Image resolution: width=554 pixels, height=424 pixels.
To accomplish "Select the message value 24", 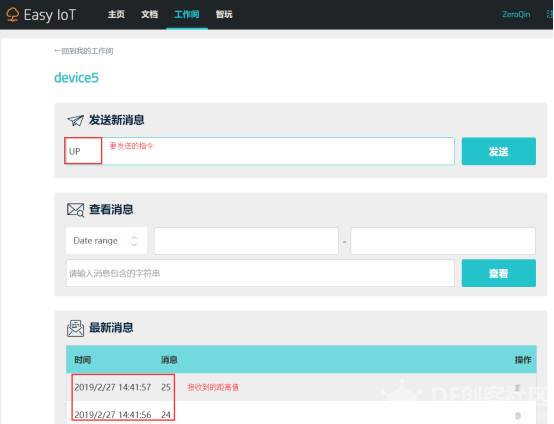I will click(166, 414).
